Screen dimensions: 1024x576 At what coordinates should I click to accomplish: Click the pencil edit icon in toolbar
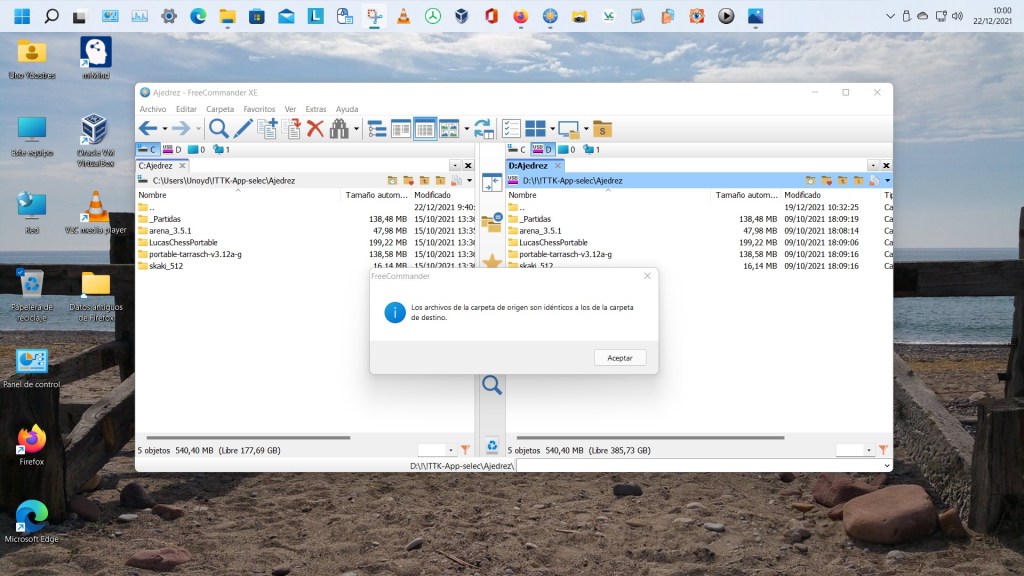click(243, 128)
